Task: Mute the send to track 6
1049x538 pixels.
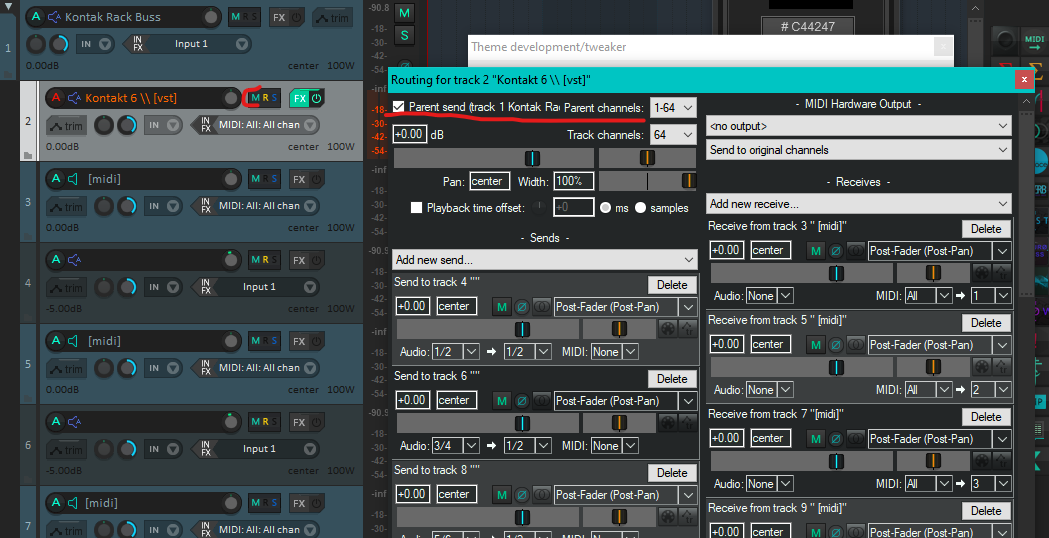Action: 501,401
